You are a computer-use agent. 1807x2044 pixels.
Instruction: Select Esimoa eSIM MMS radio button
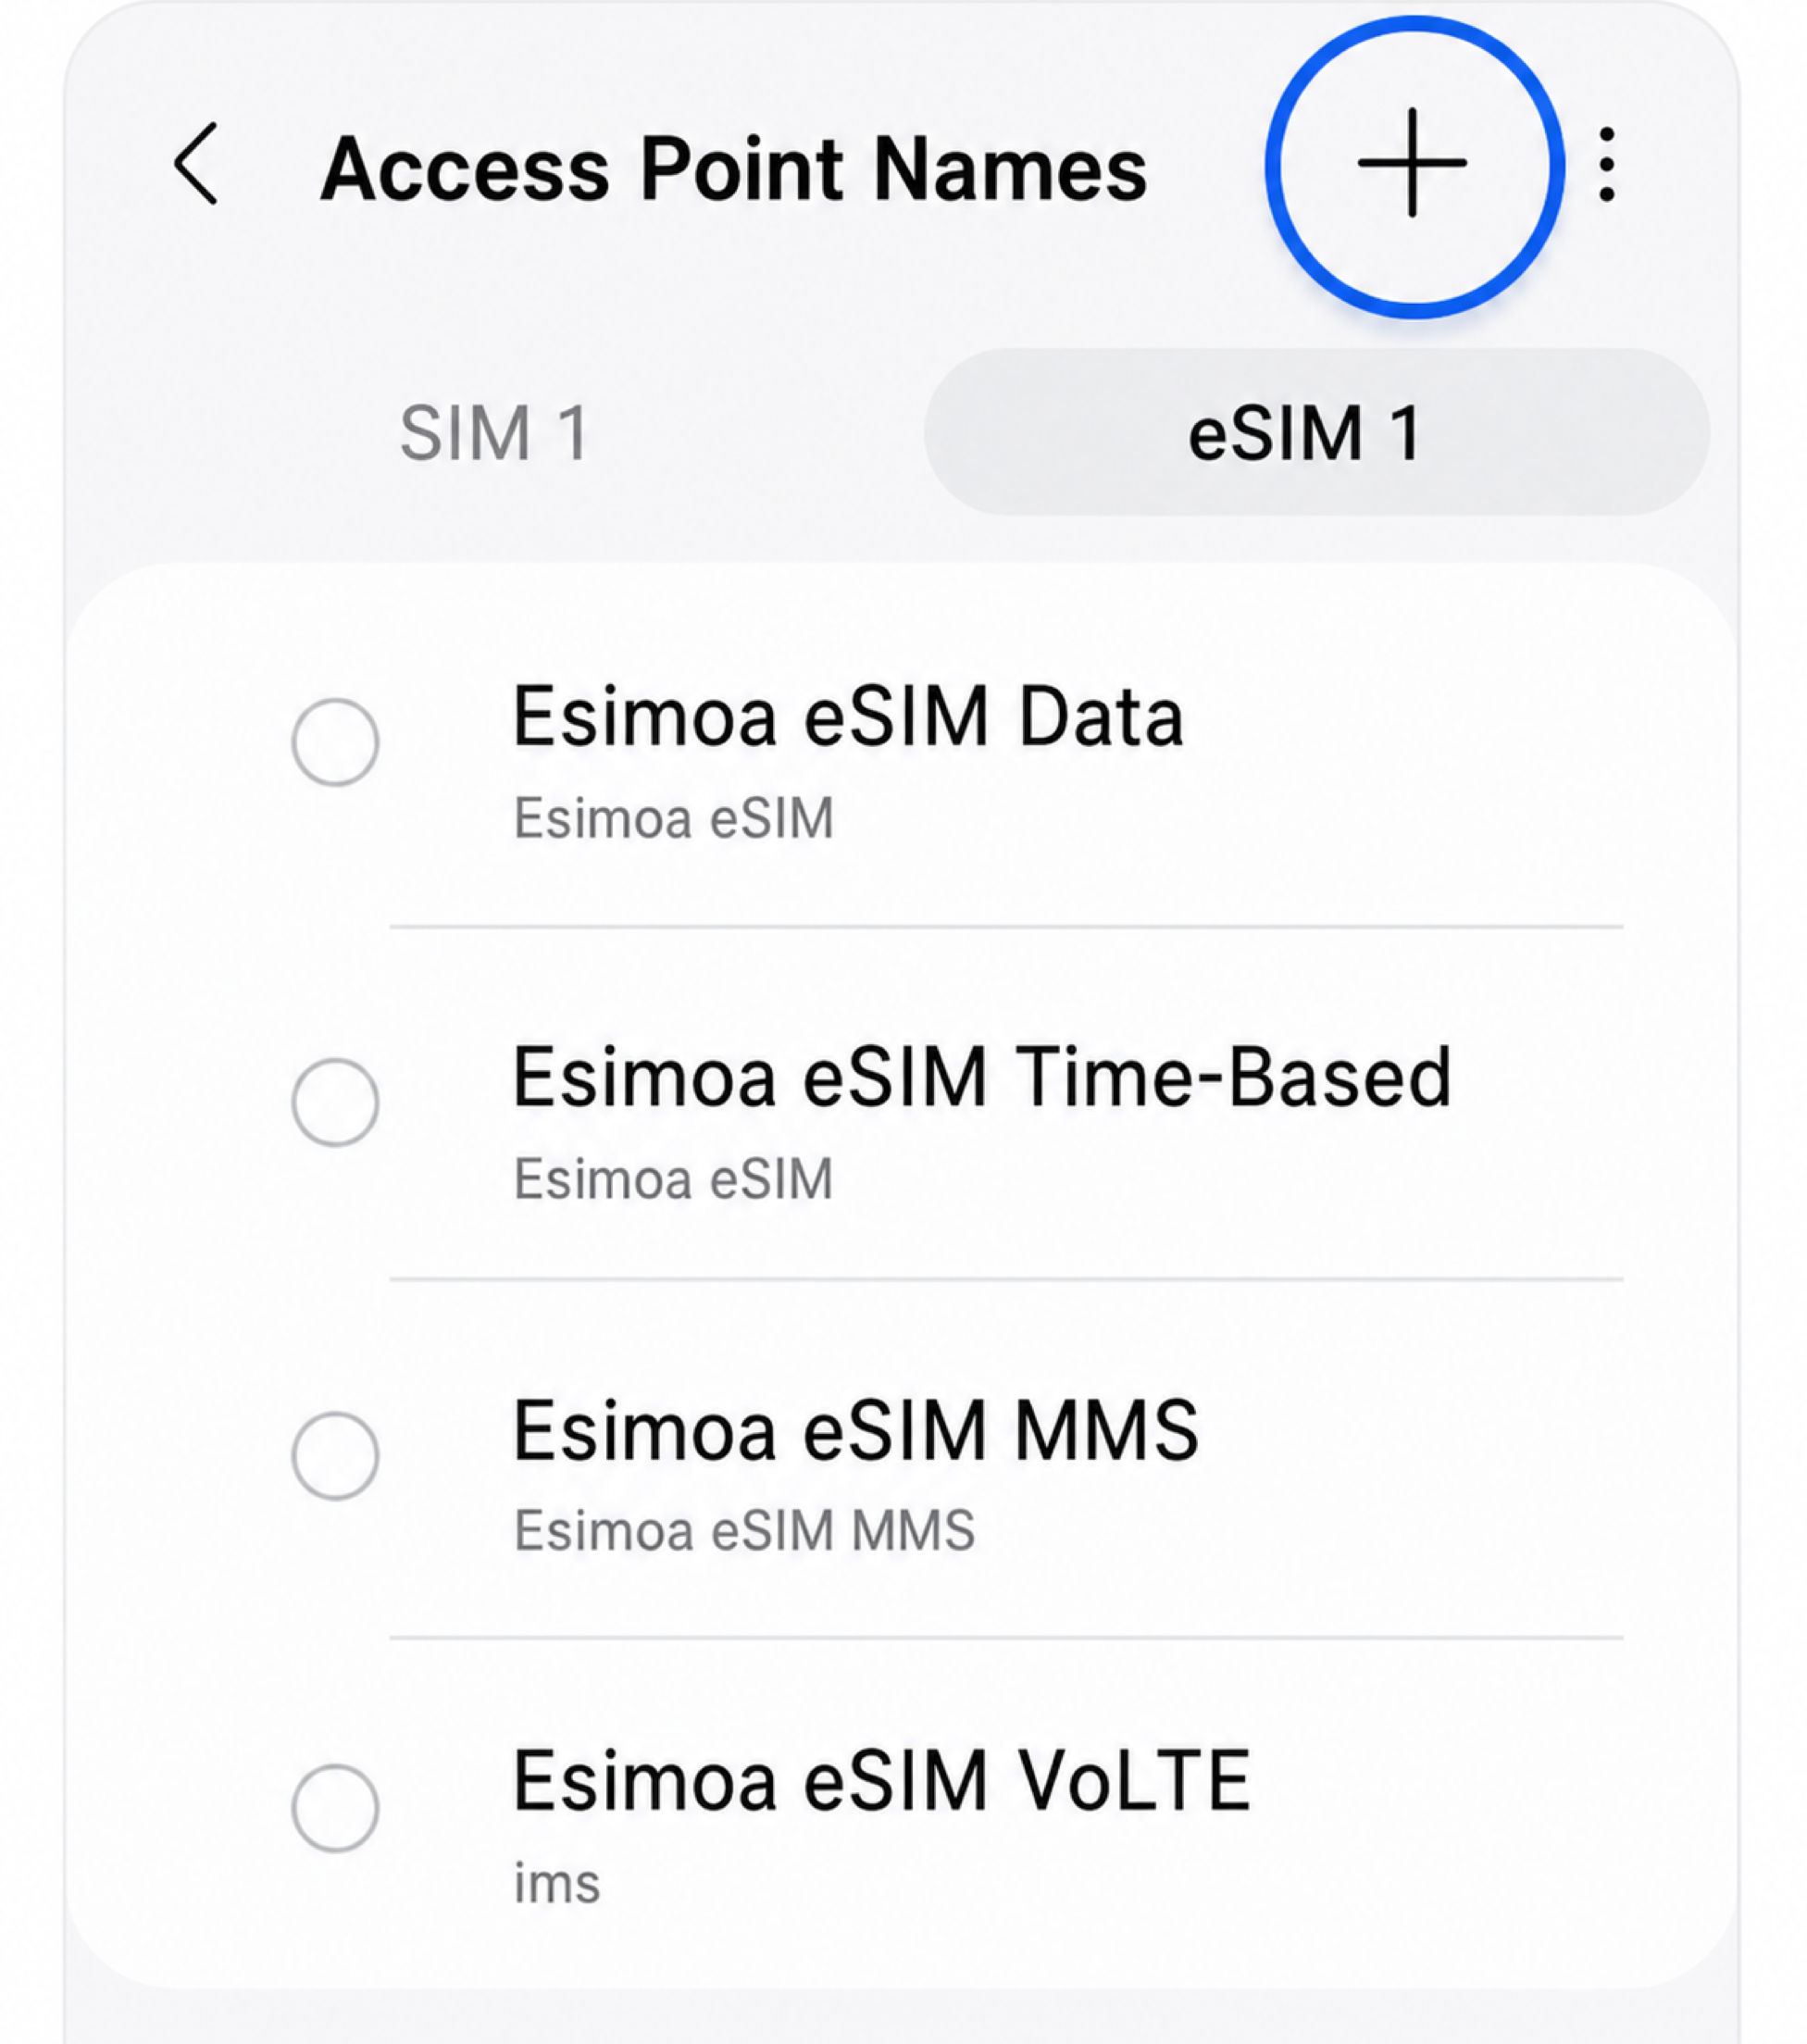335,1456
